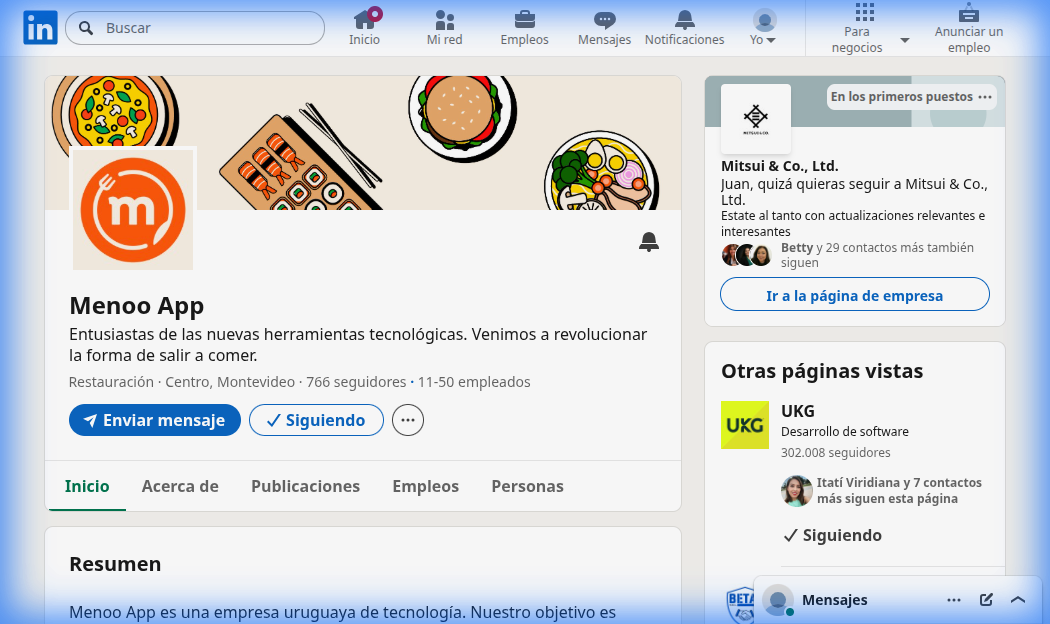
Task: Toggle Siguiendo under UKG
Action: coord(832,536)
